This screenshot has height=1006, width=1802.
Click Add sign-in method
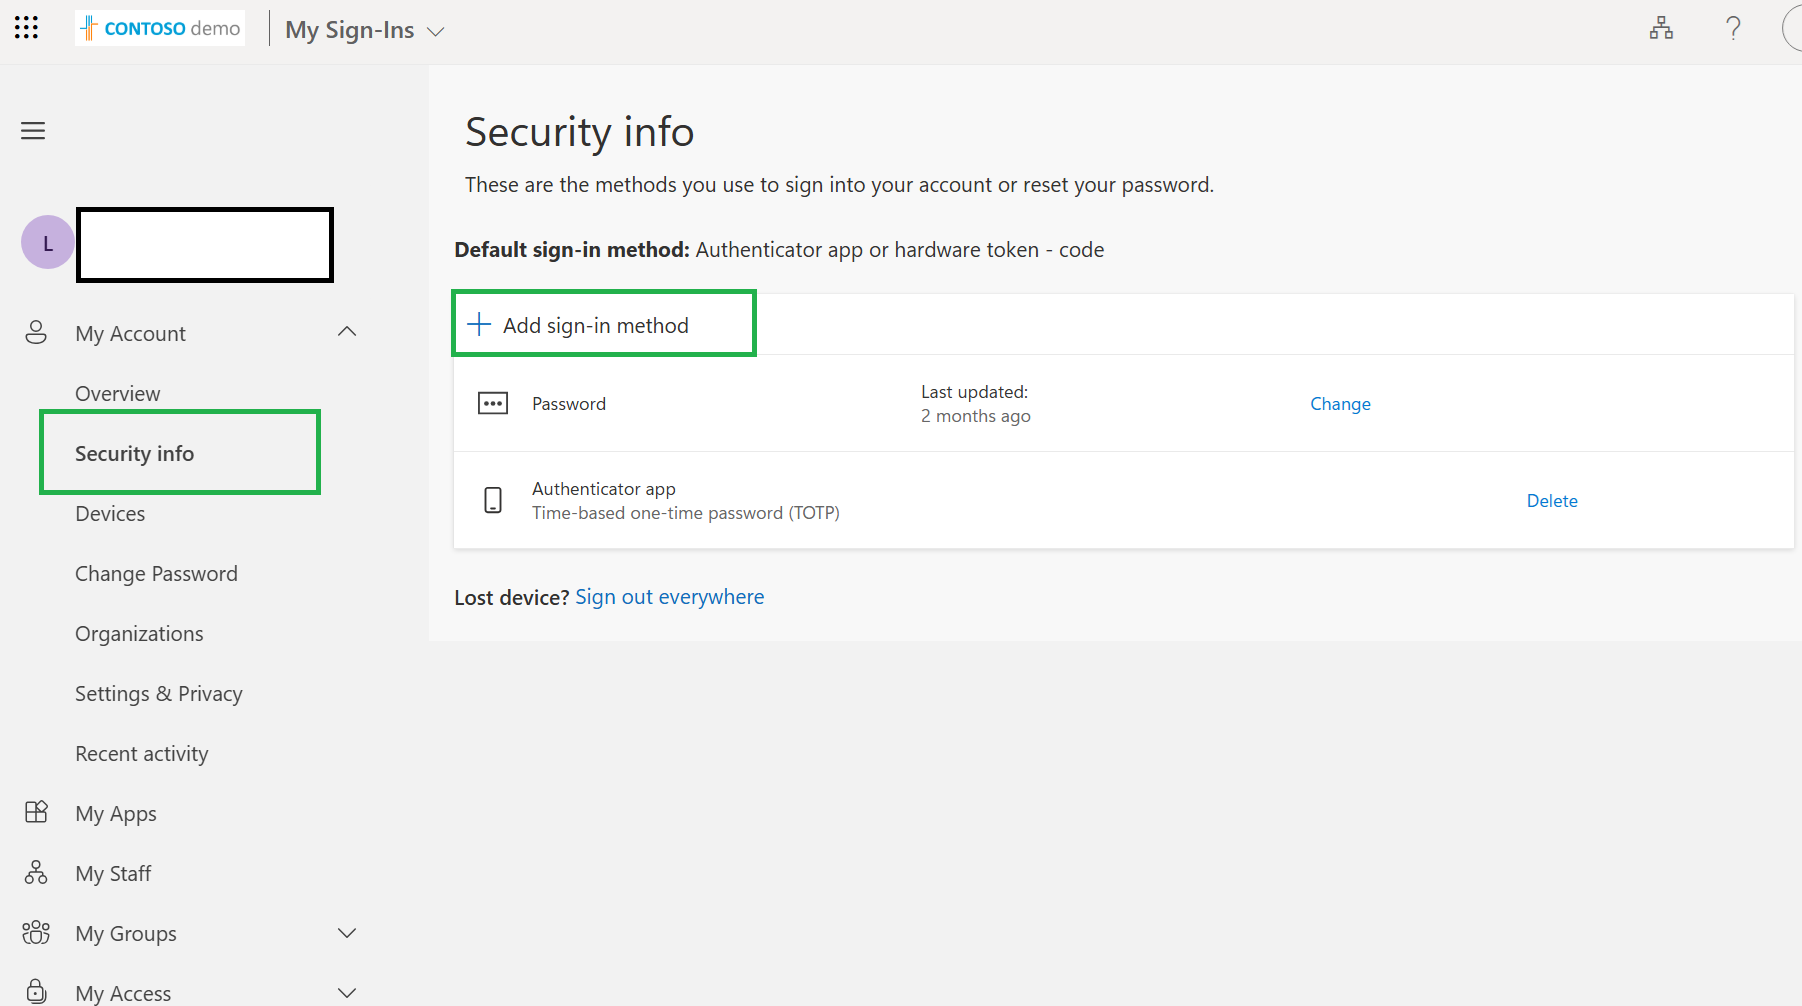604,324
